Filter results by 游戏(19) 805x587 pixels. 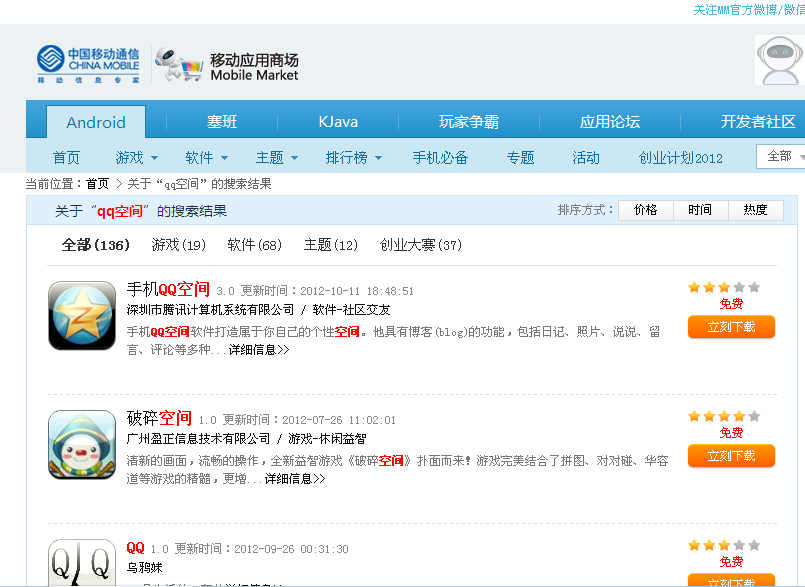[x=179, y=245]
